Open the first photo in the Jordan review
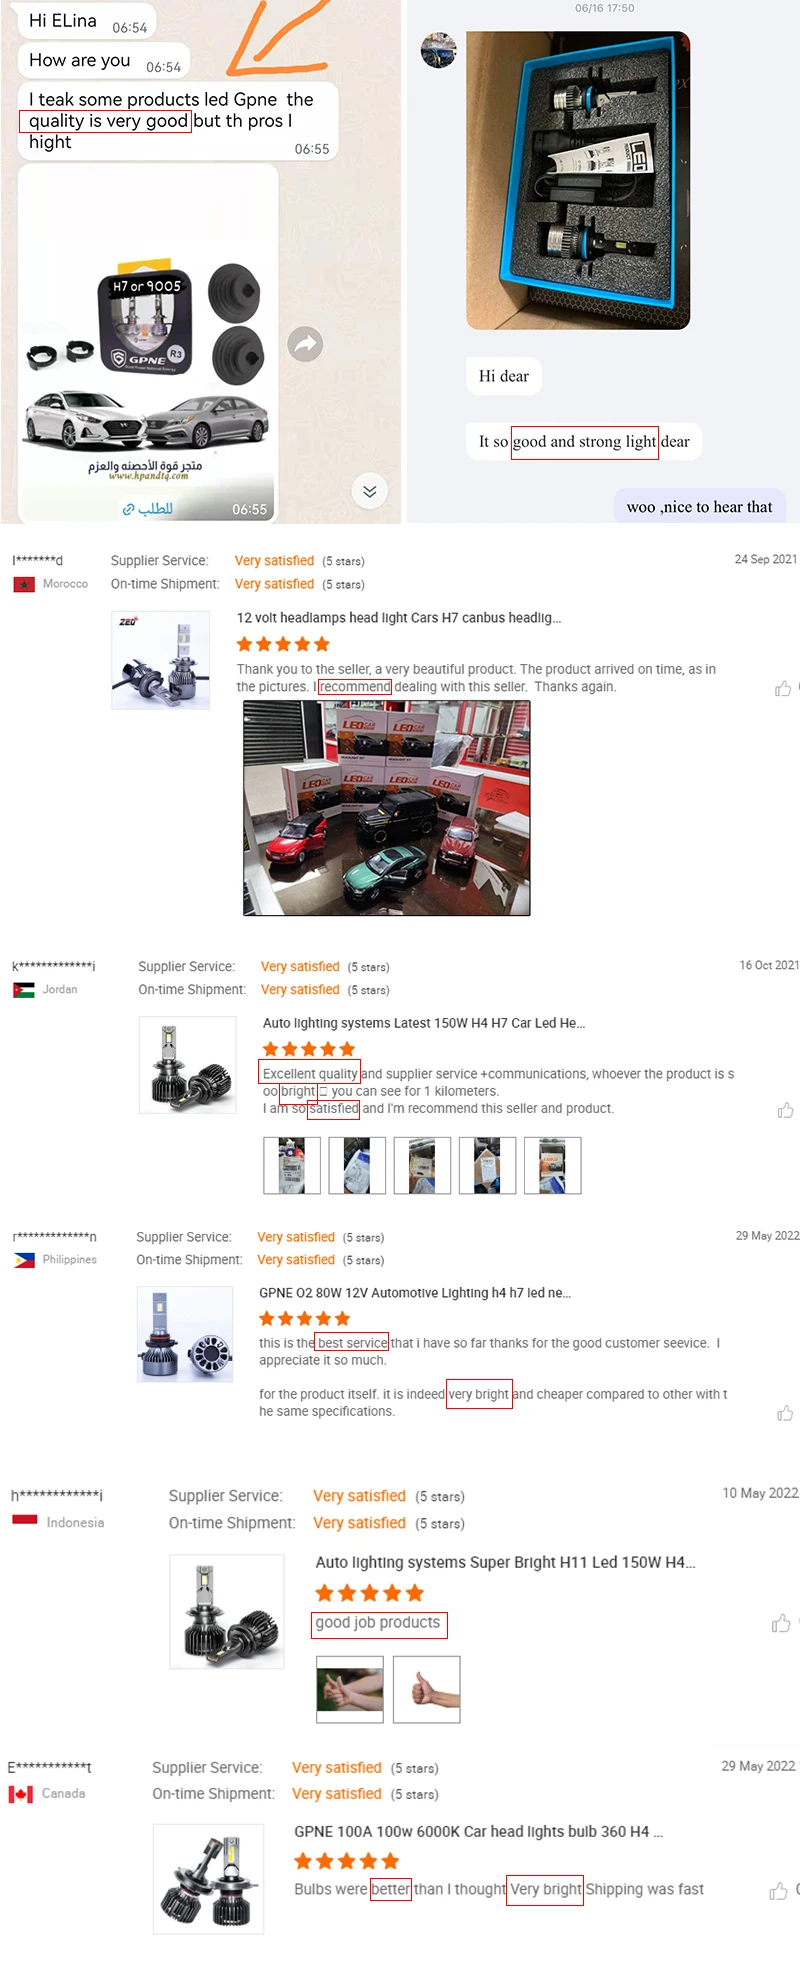 [x=292, y=1165]
